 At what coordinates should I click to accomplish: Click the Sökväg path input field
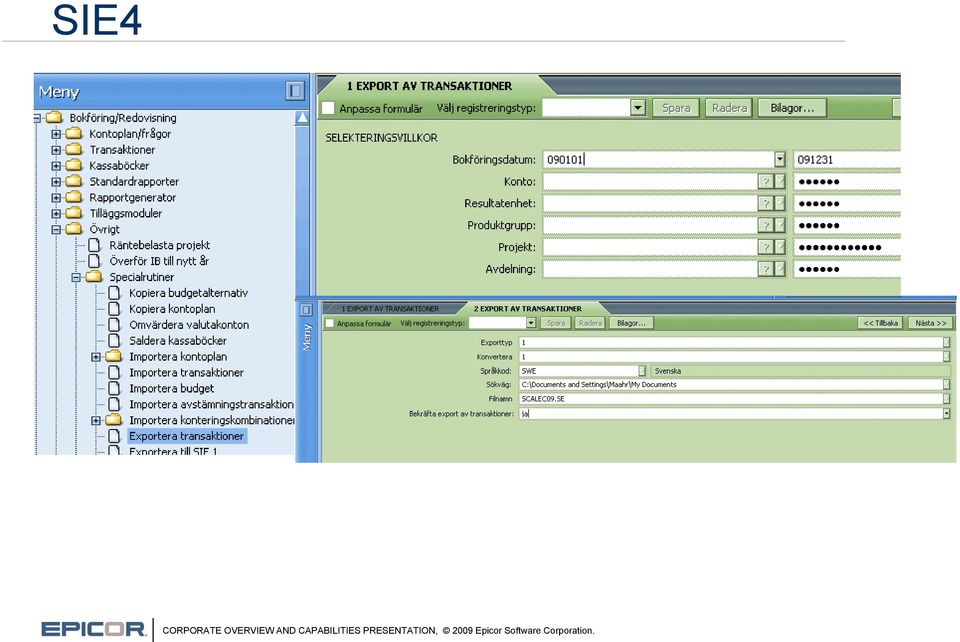(x=731, y=385)
